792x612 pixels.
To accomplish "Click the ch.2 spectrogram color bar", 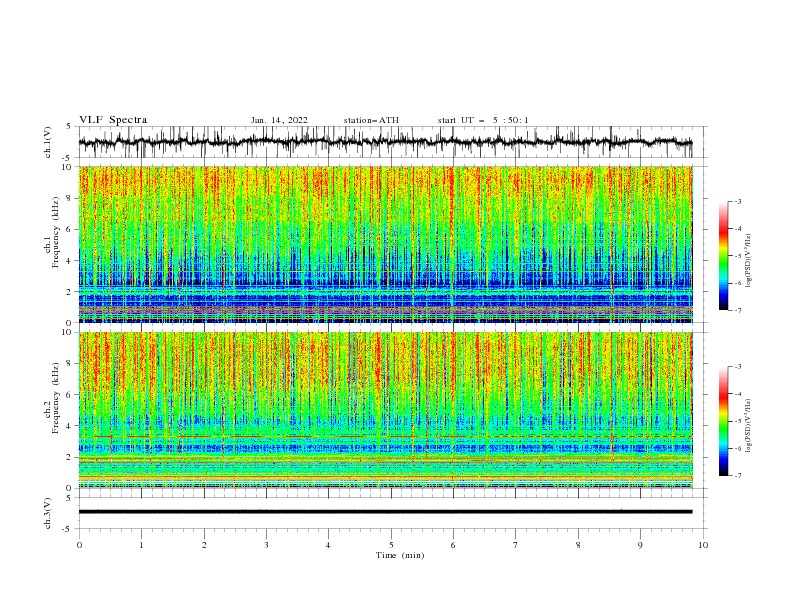I will pyautogui.click(x=723, y=421).
